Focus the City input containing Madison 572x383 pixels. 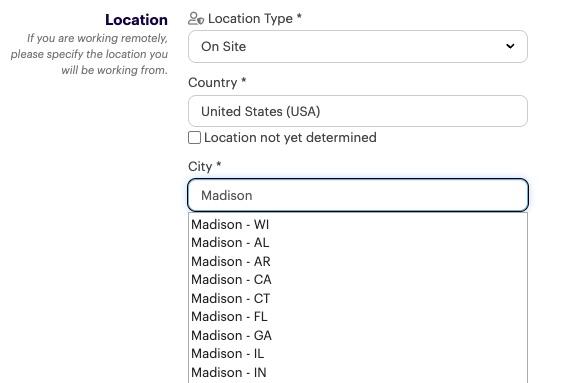click(358, 195)
